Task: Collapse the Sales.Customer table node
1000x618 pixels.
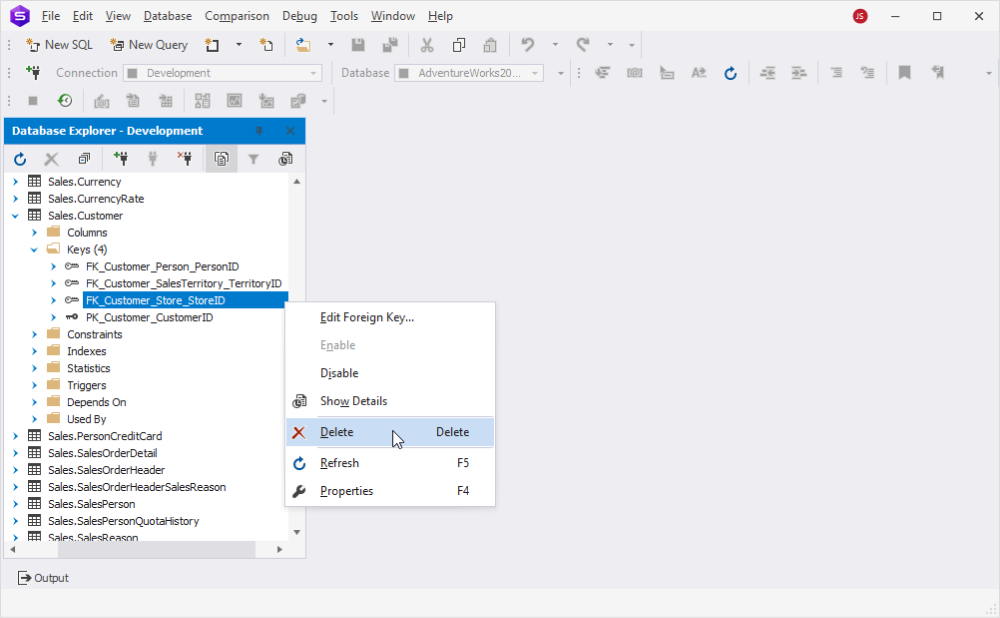Action: coord(15,216)
